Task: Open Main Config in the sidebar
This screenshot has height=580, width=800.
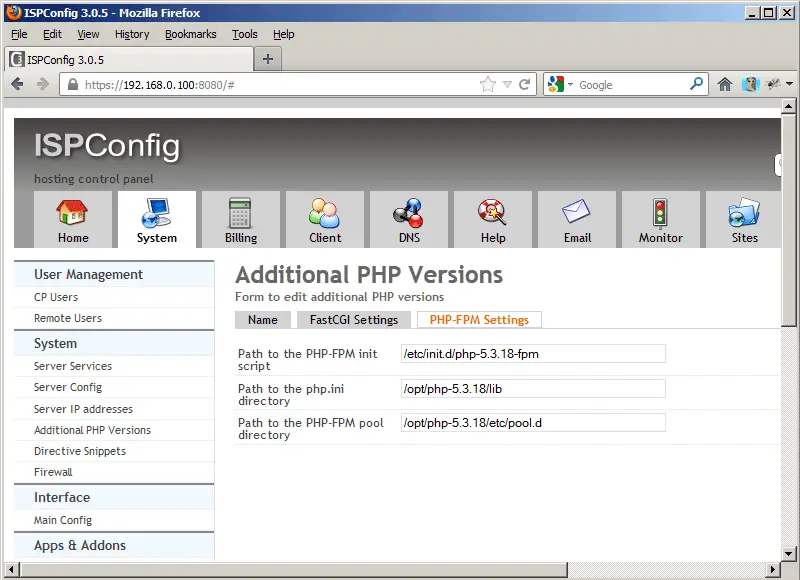Action: [x=63, y=520]
